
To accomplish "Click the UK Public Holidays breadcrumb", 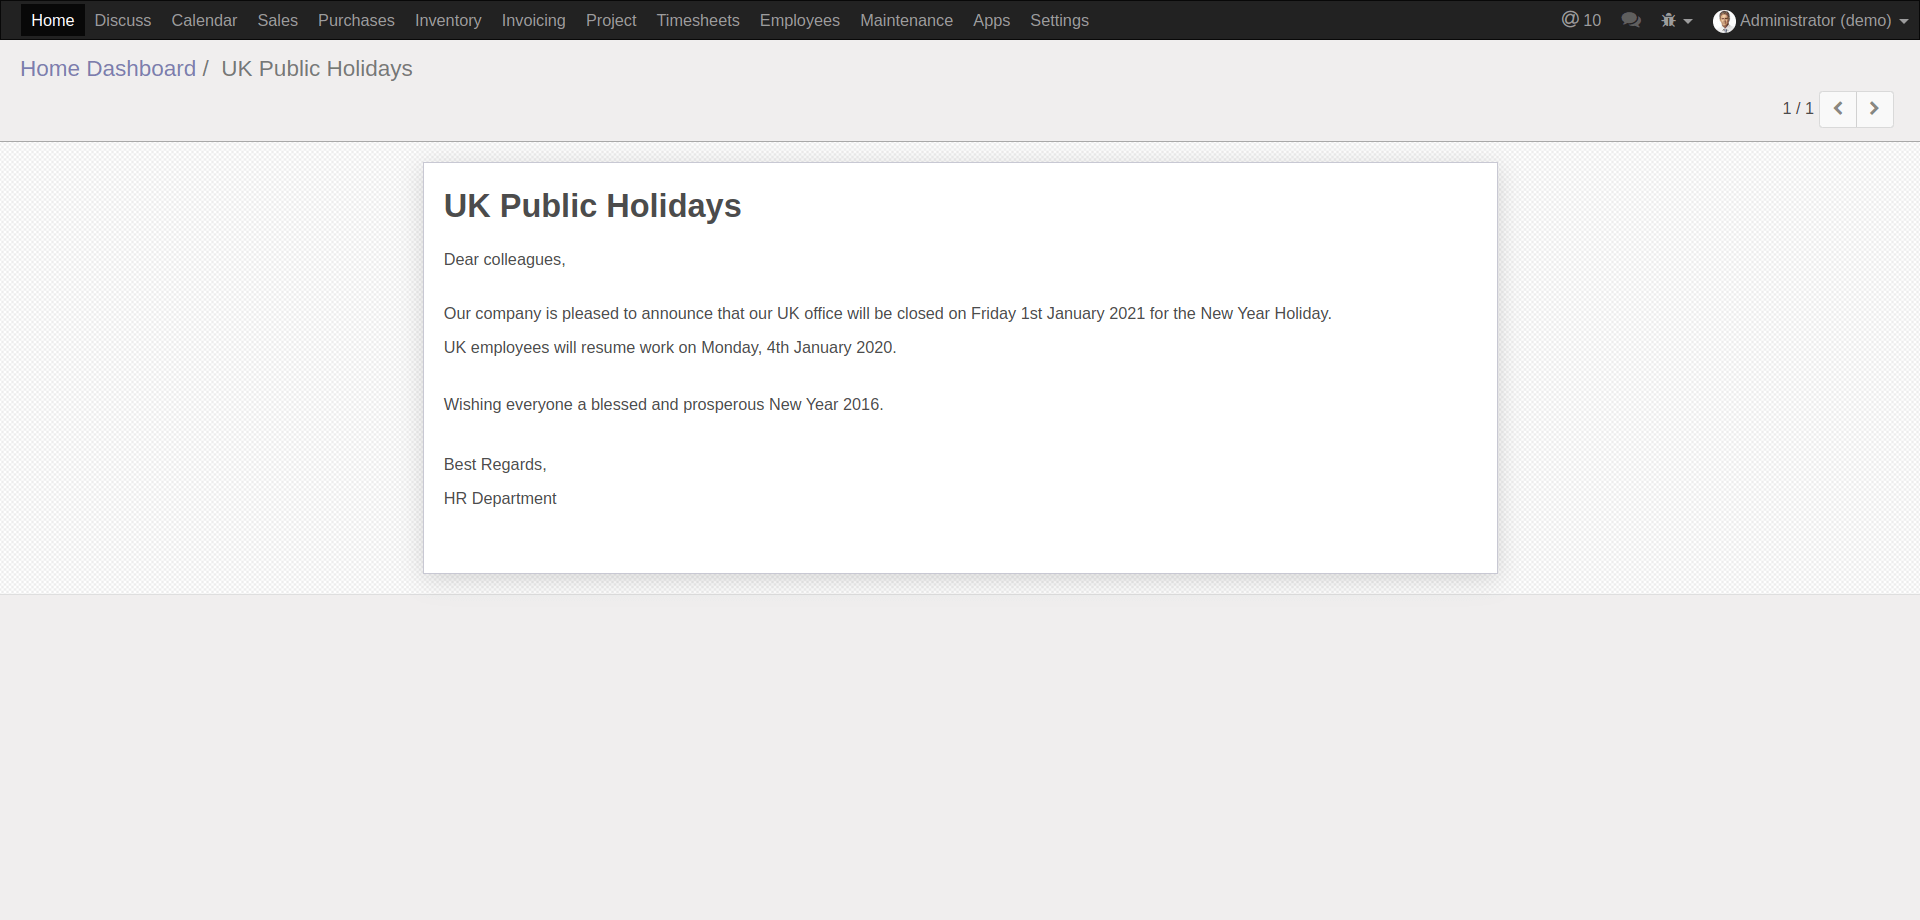I will point(316,68).
